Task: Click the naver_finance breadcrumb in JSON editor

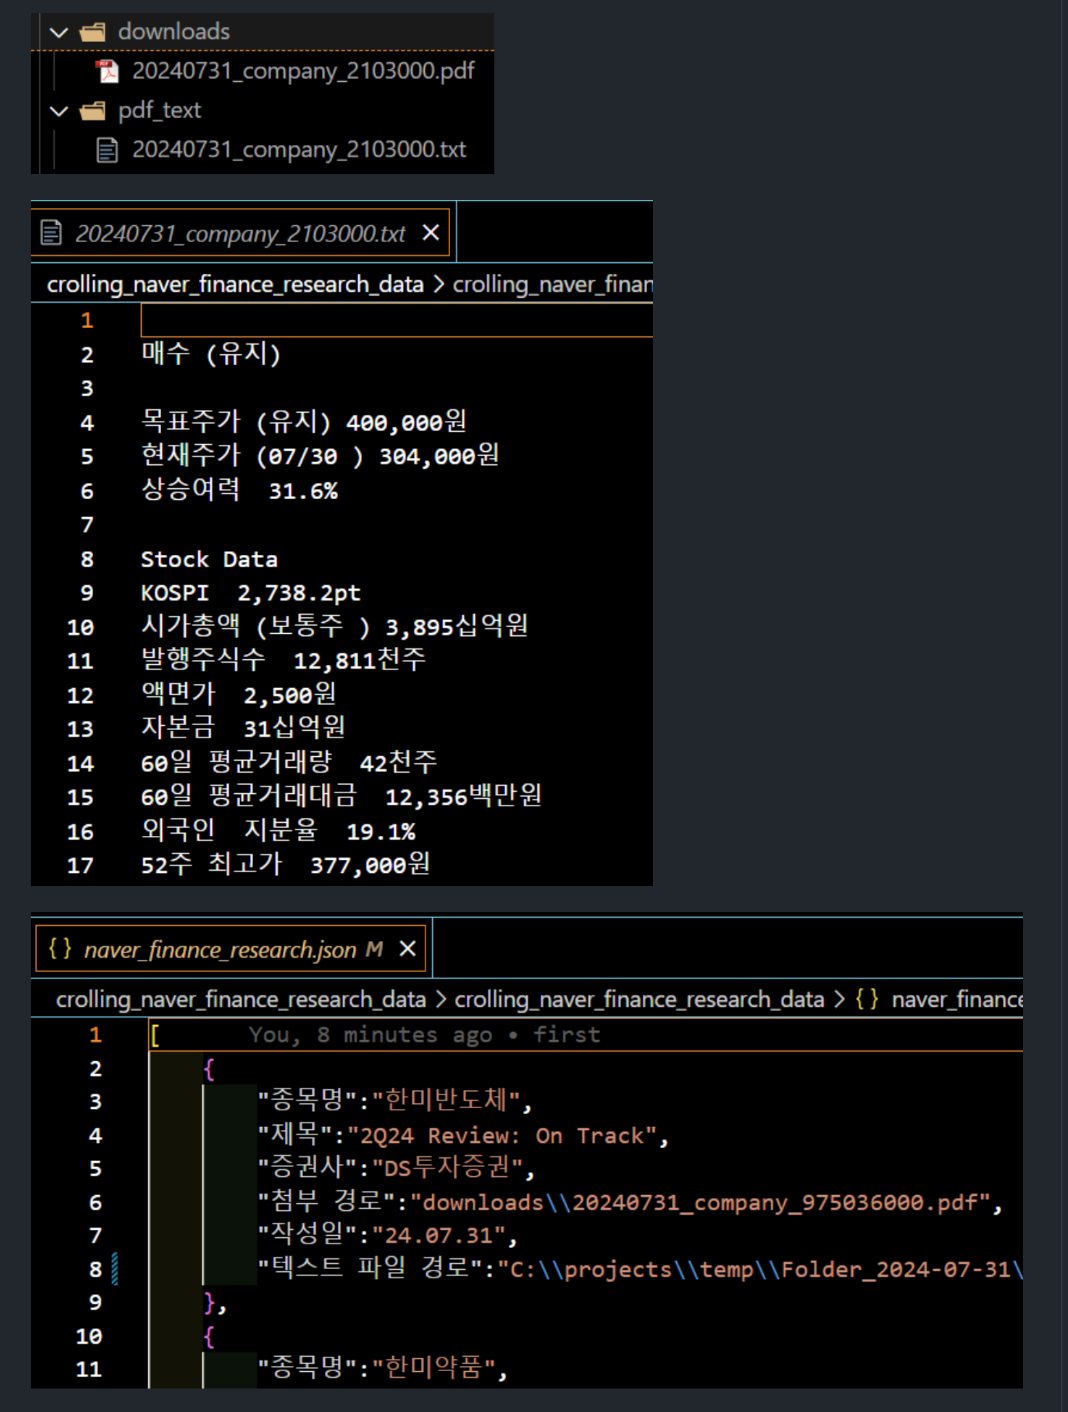Action: pos(956,1000)
